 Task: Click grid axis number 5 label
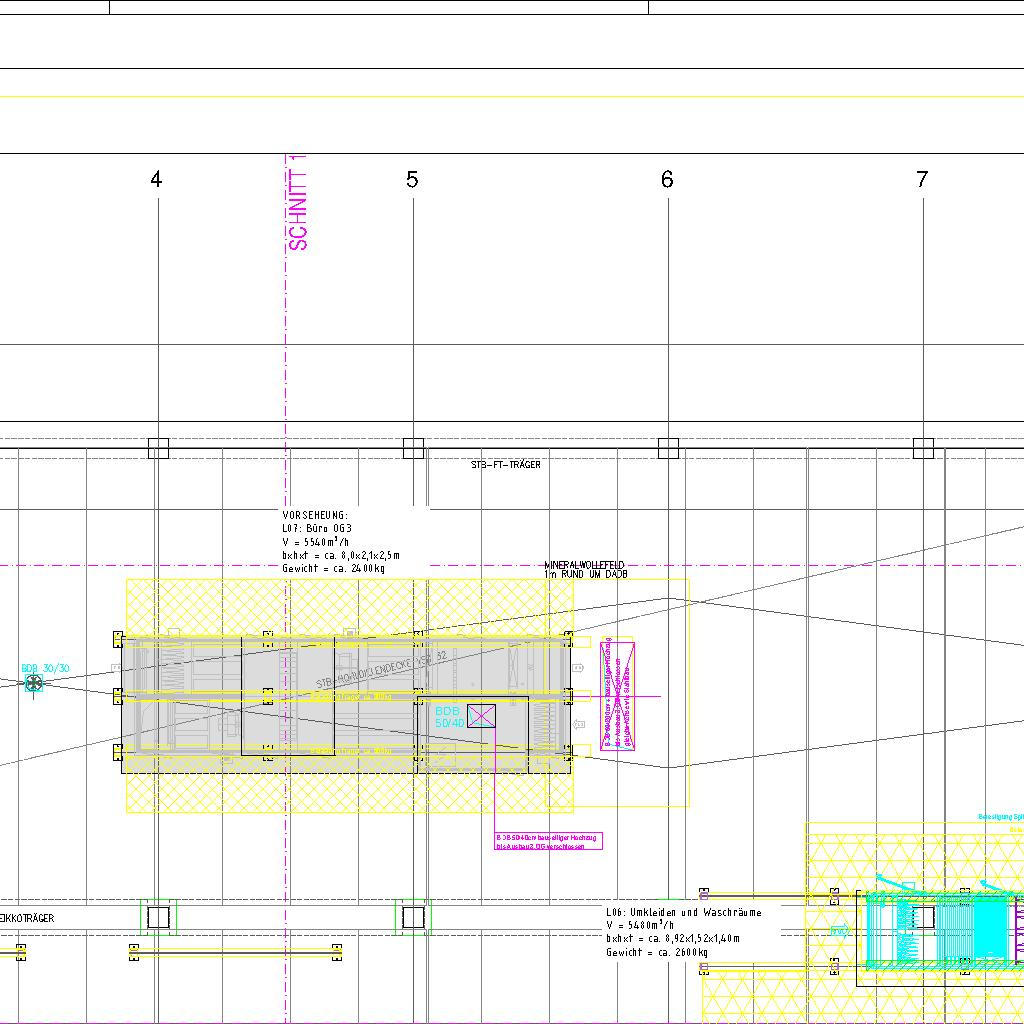point(412,180)
